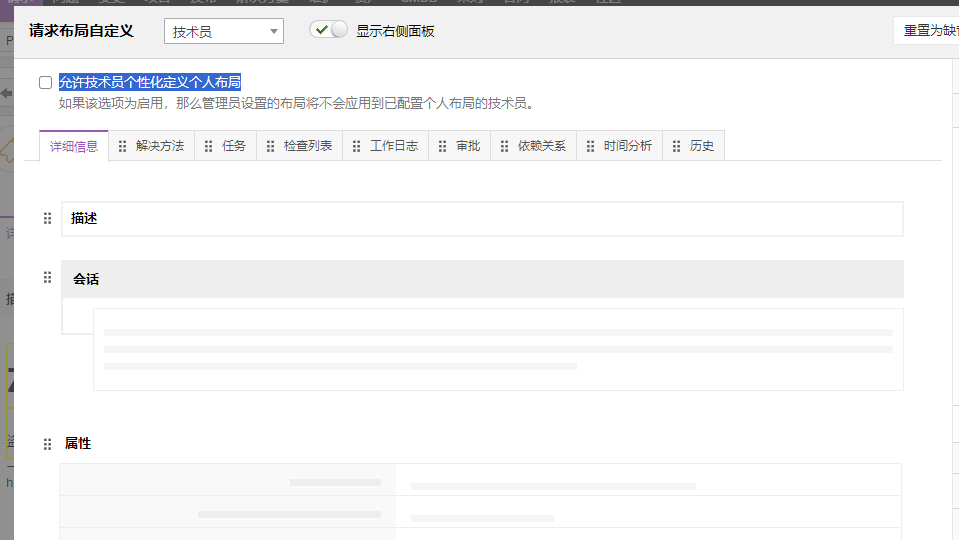The height and width of the screenshot is (540, 959).
Task: Toggle 显示右侧面板 switch
Action: pyautogui.click(x=329, y=30)
